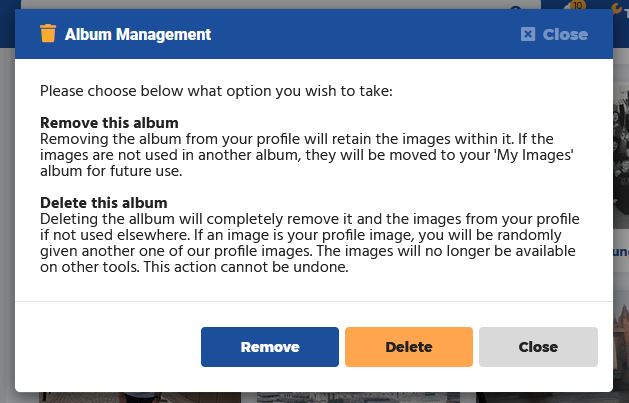Click the "Please choose below" instruction text
The height and width of the screenshot is (403, 629).
pos(216,91)
